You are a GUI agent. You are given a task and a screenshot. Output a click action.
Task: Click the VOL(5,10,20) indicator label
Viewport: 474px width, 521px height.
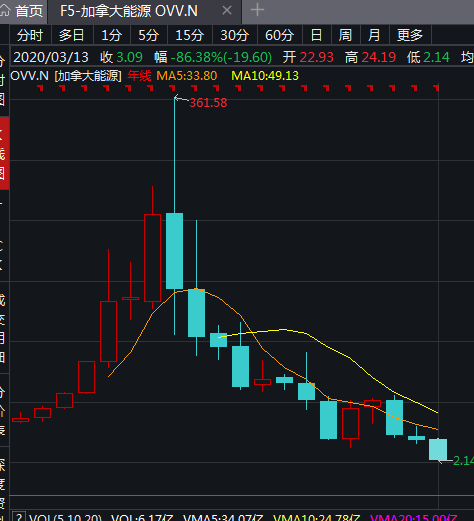(x=65, y=517)
